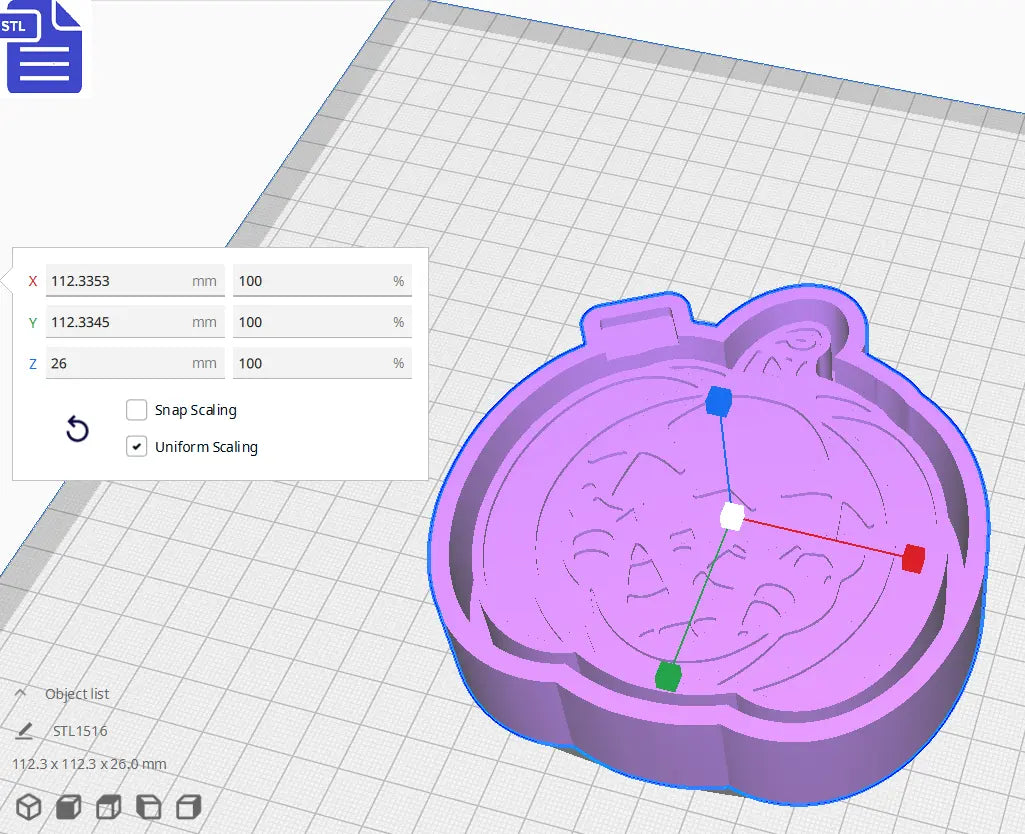Disable Uniform Scaling
The height and width of the screenshot is (834, 1025).
(x=136, y=446)
